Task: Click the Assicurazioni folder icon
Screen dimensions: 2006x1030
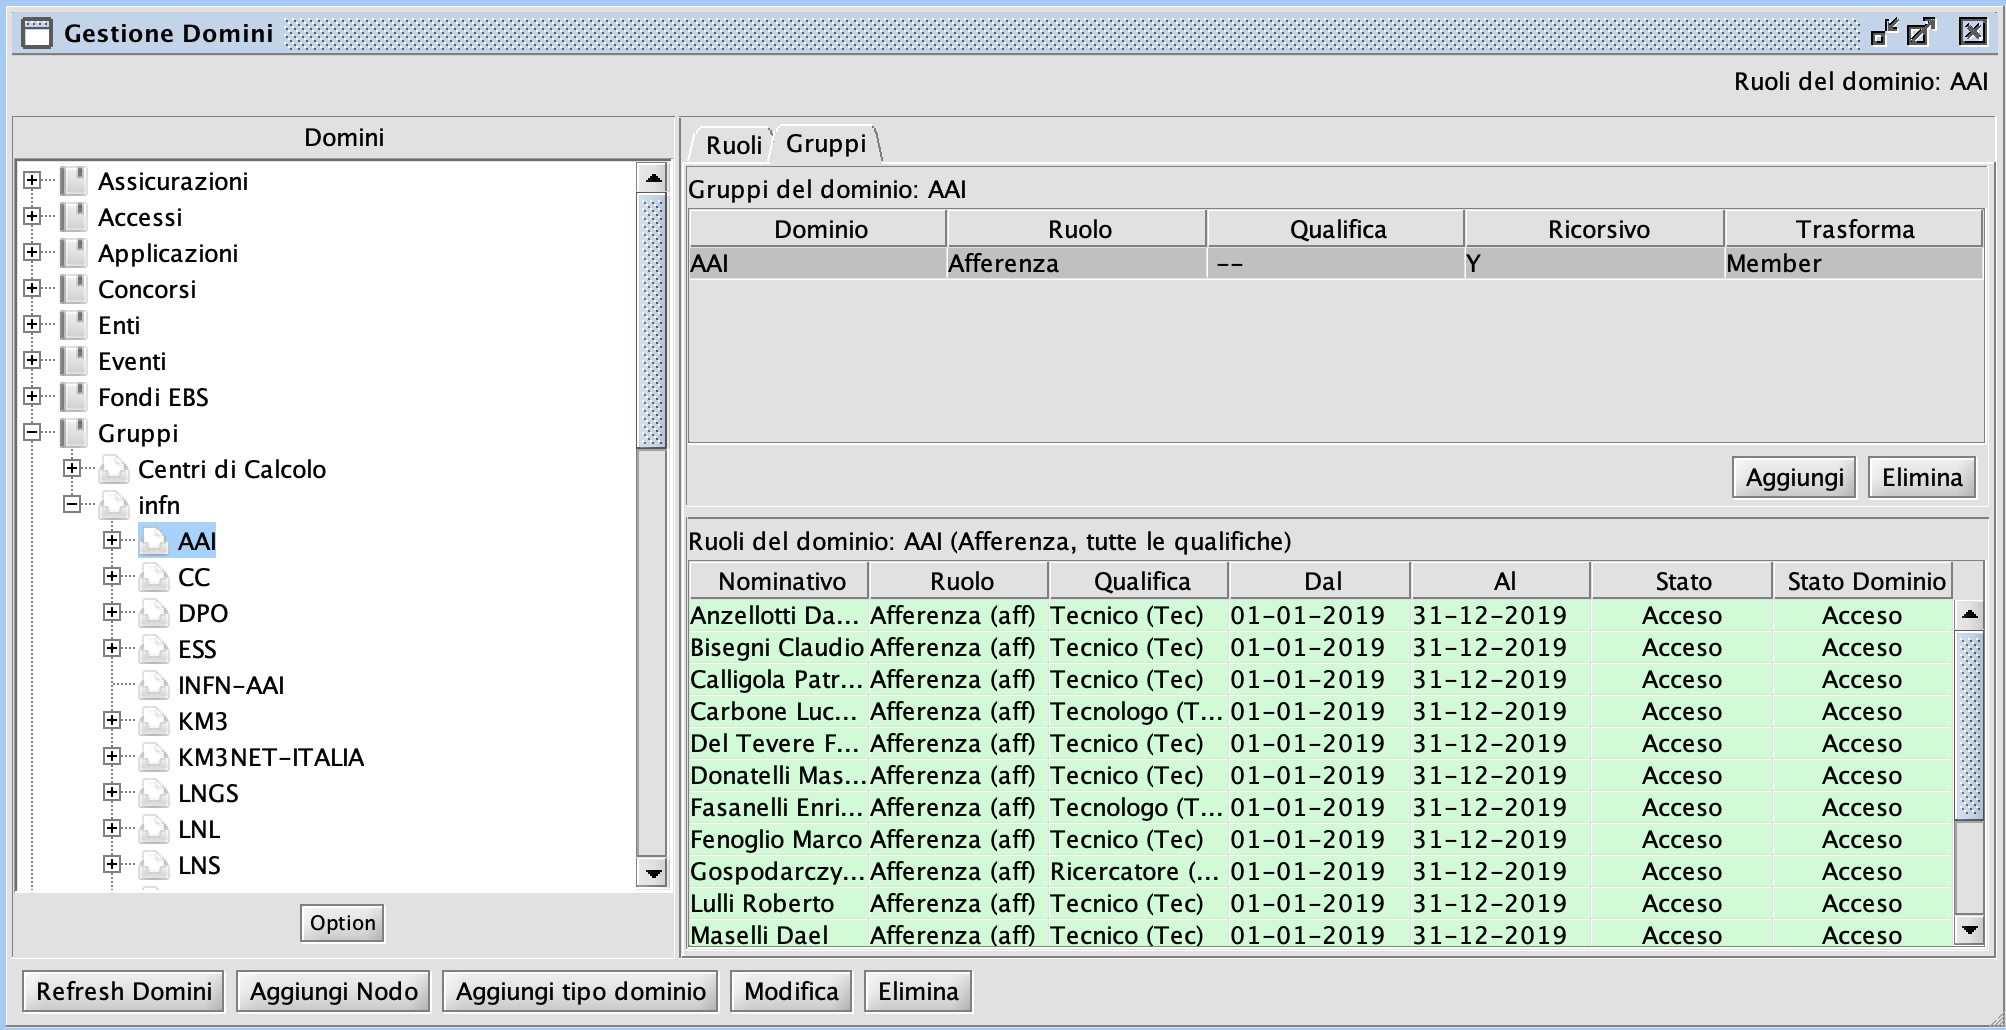Action: (74, 181)
